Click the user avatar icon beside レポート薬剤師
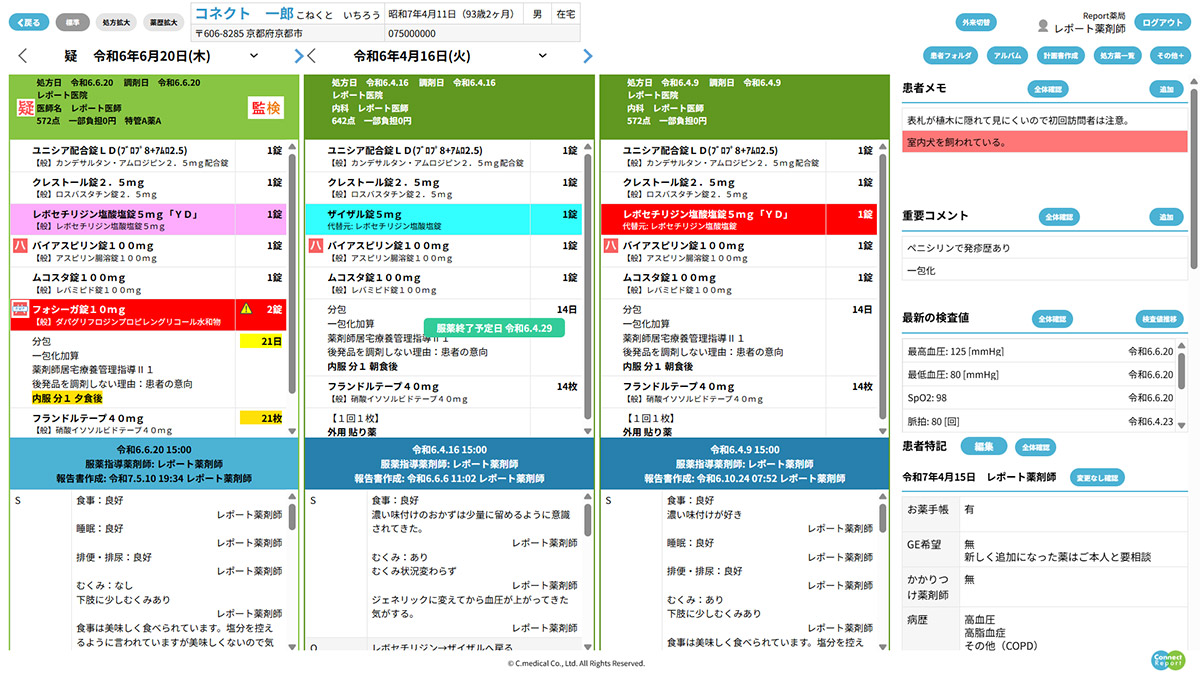Image resolution: width=1200 pixels, height=676 pixels. tap(1044, 26)
